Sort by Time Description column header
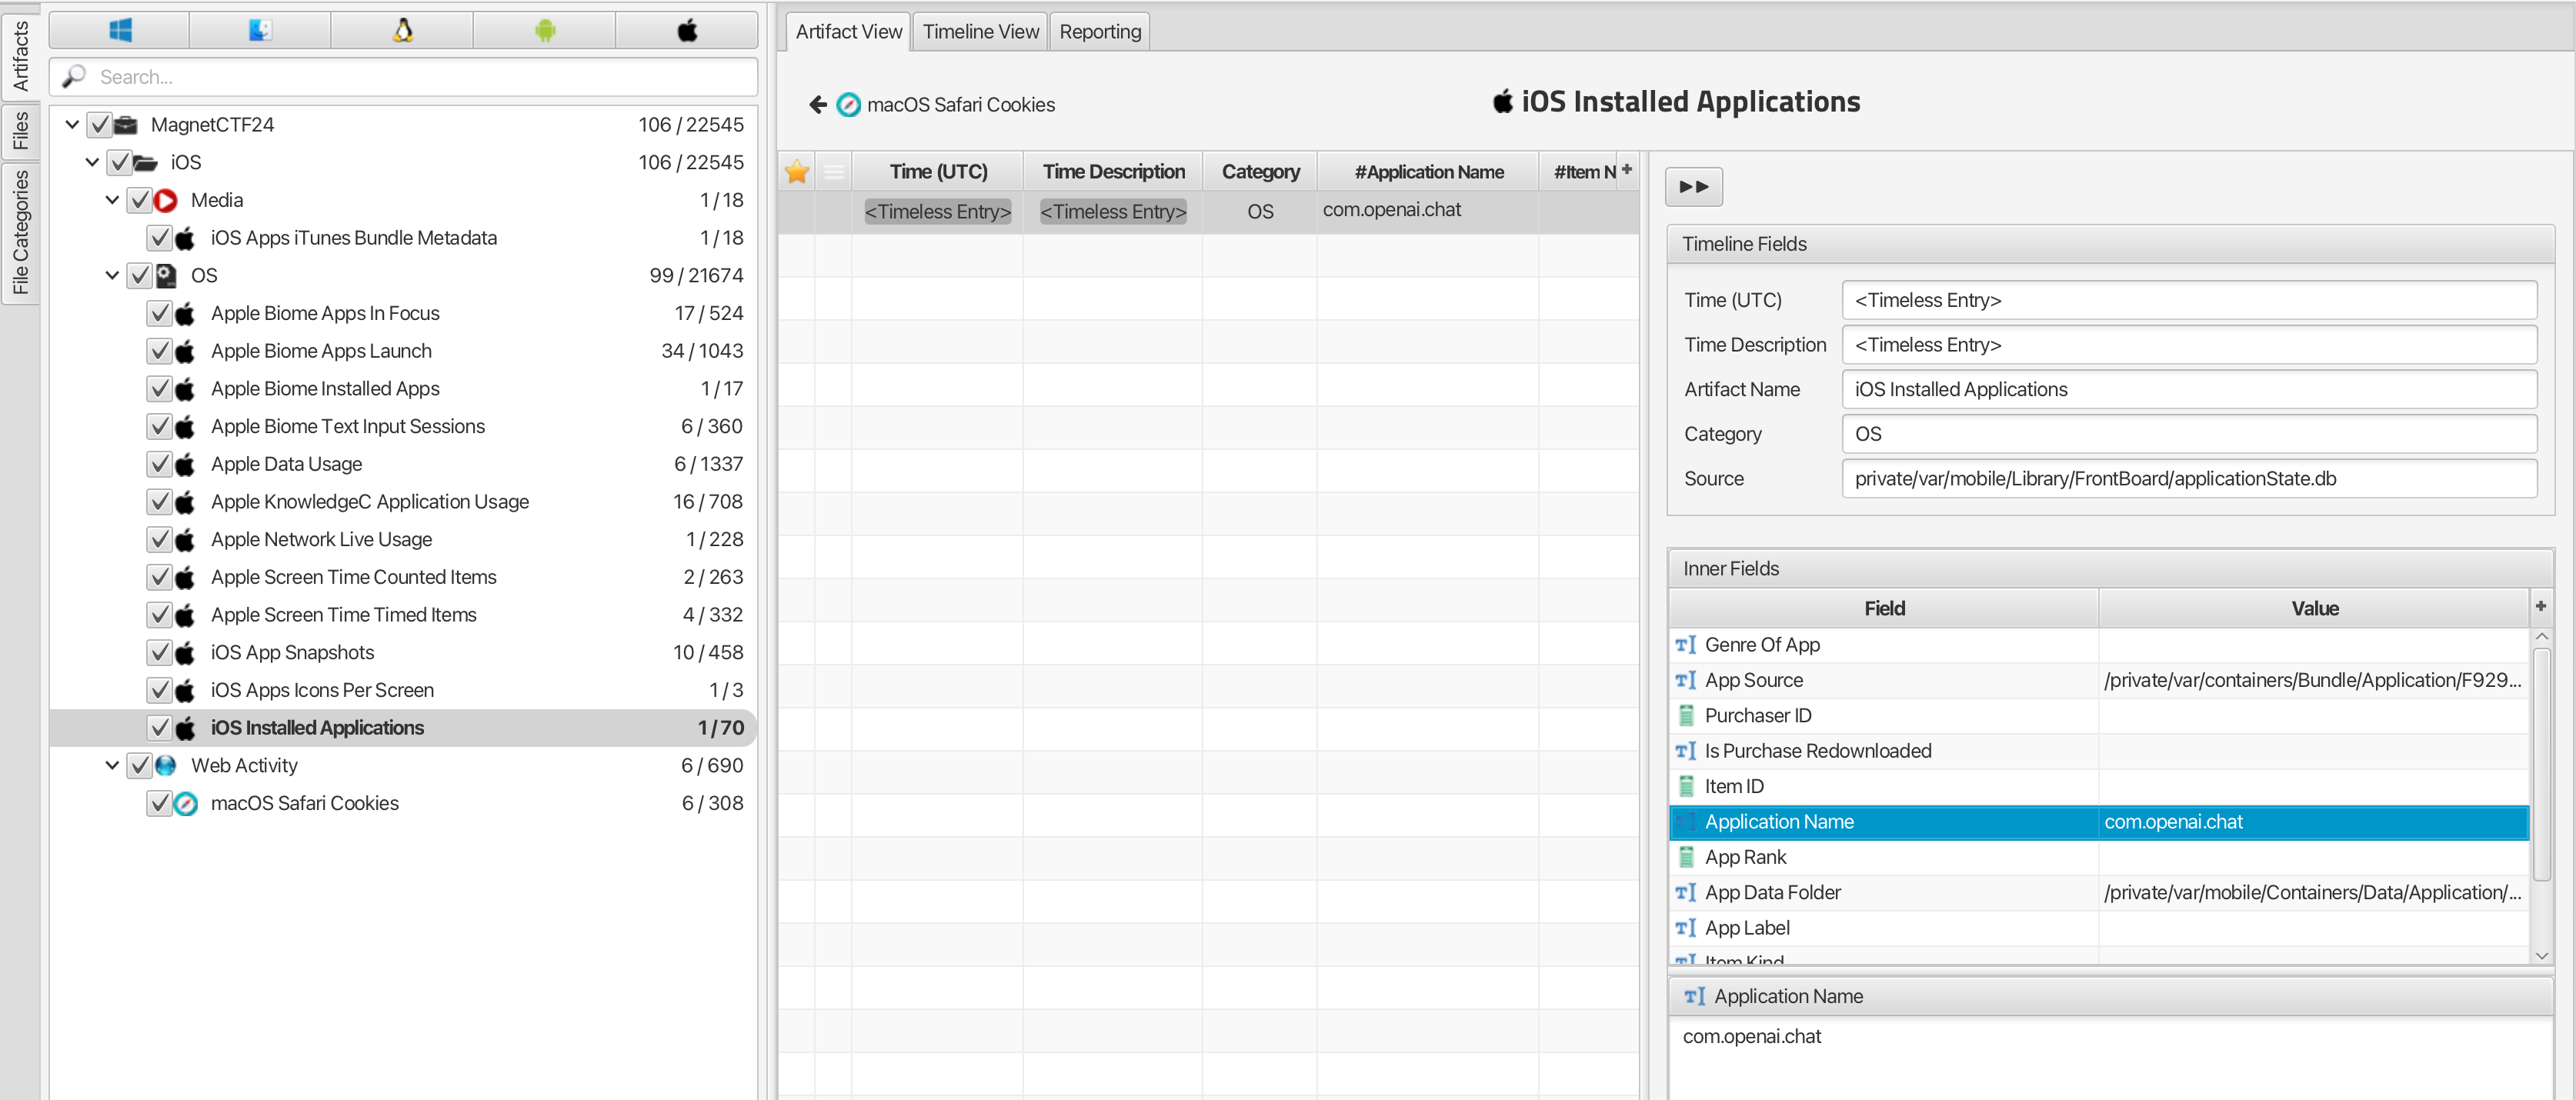This screenshot has height=1100, width=2576. [x=1113, y=172]
